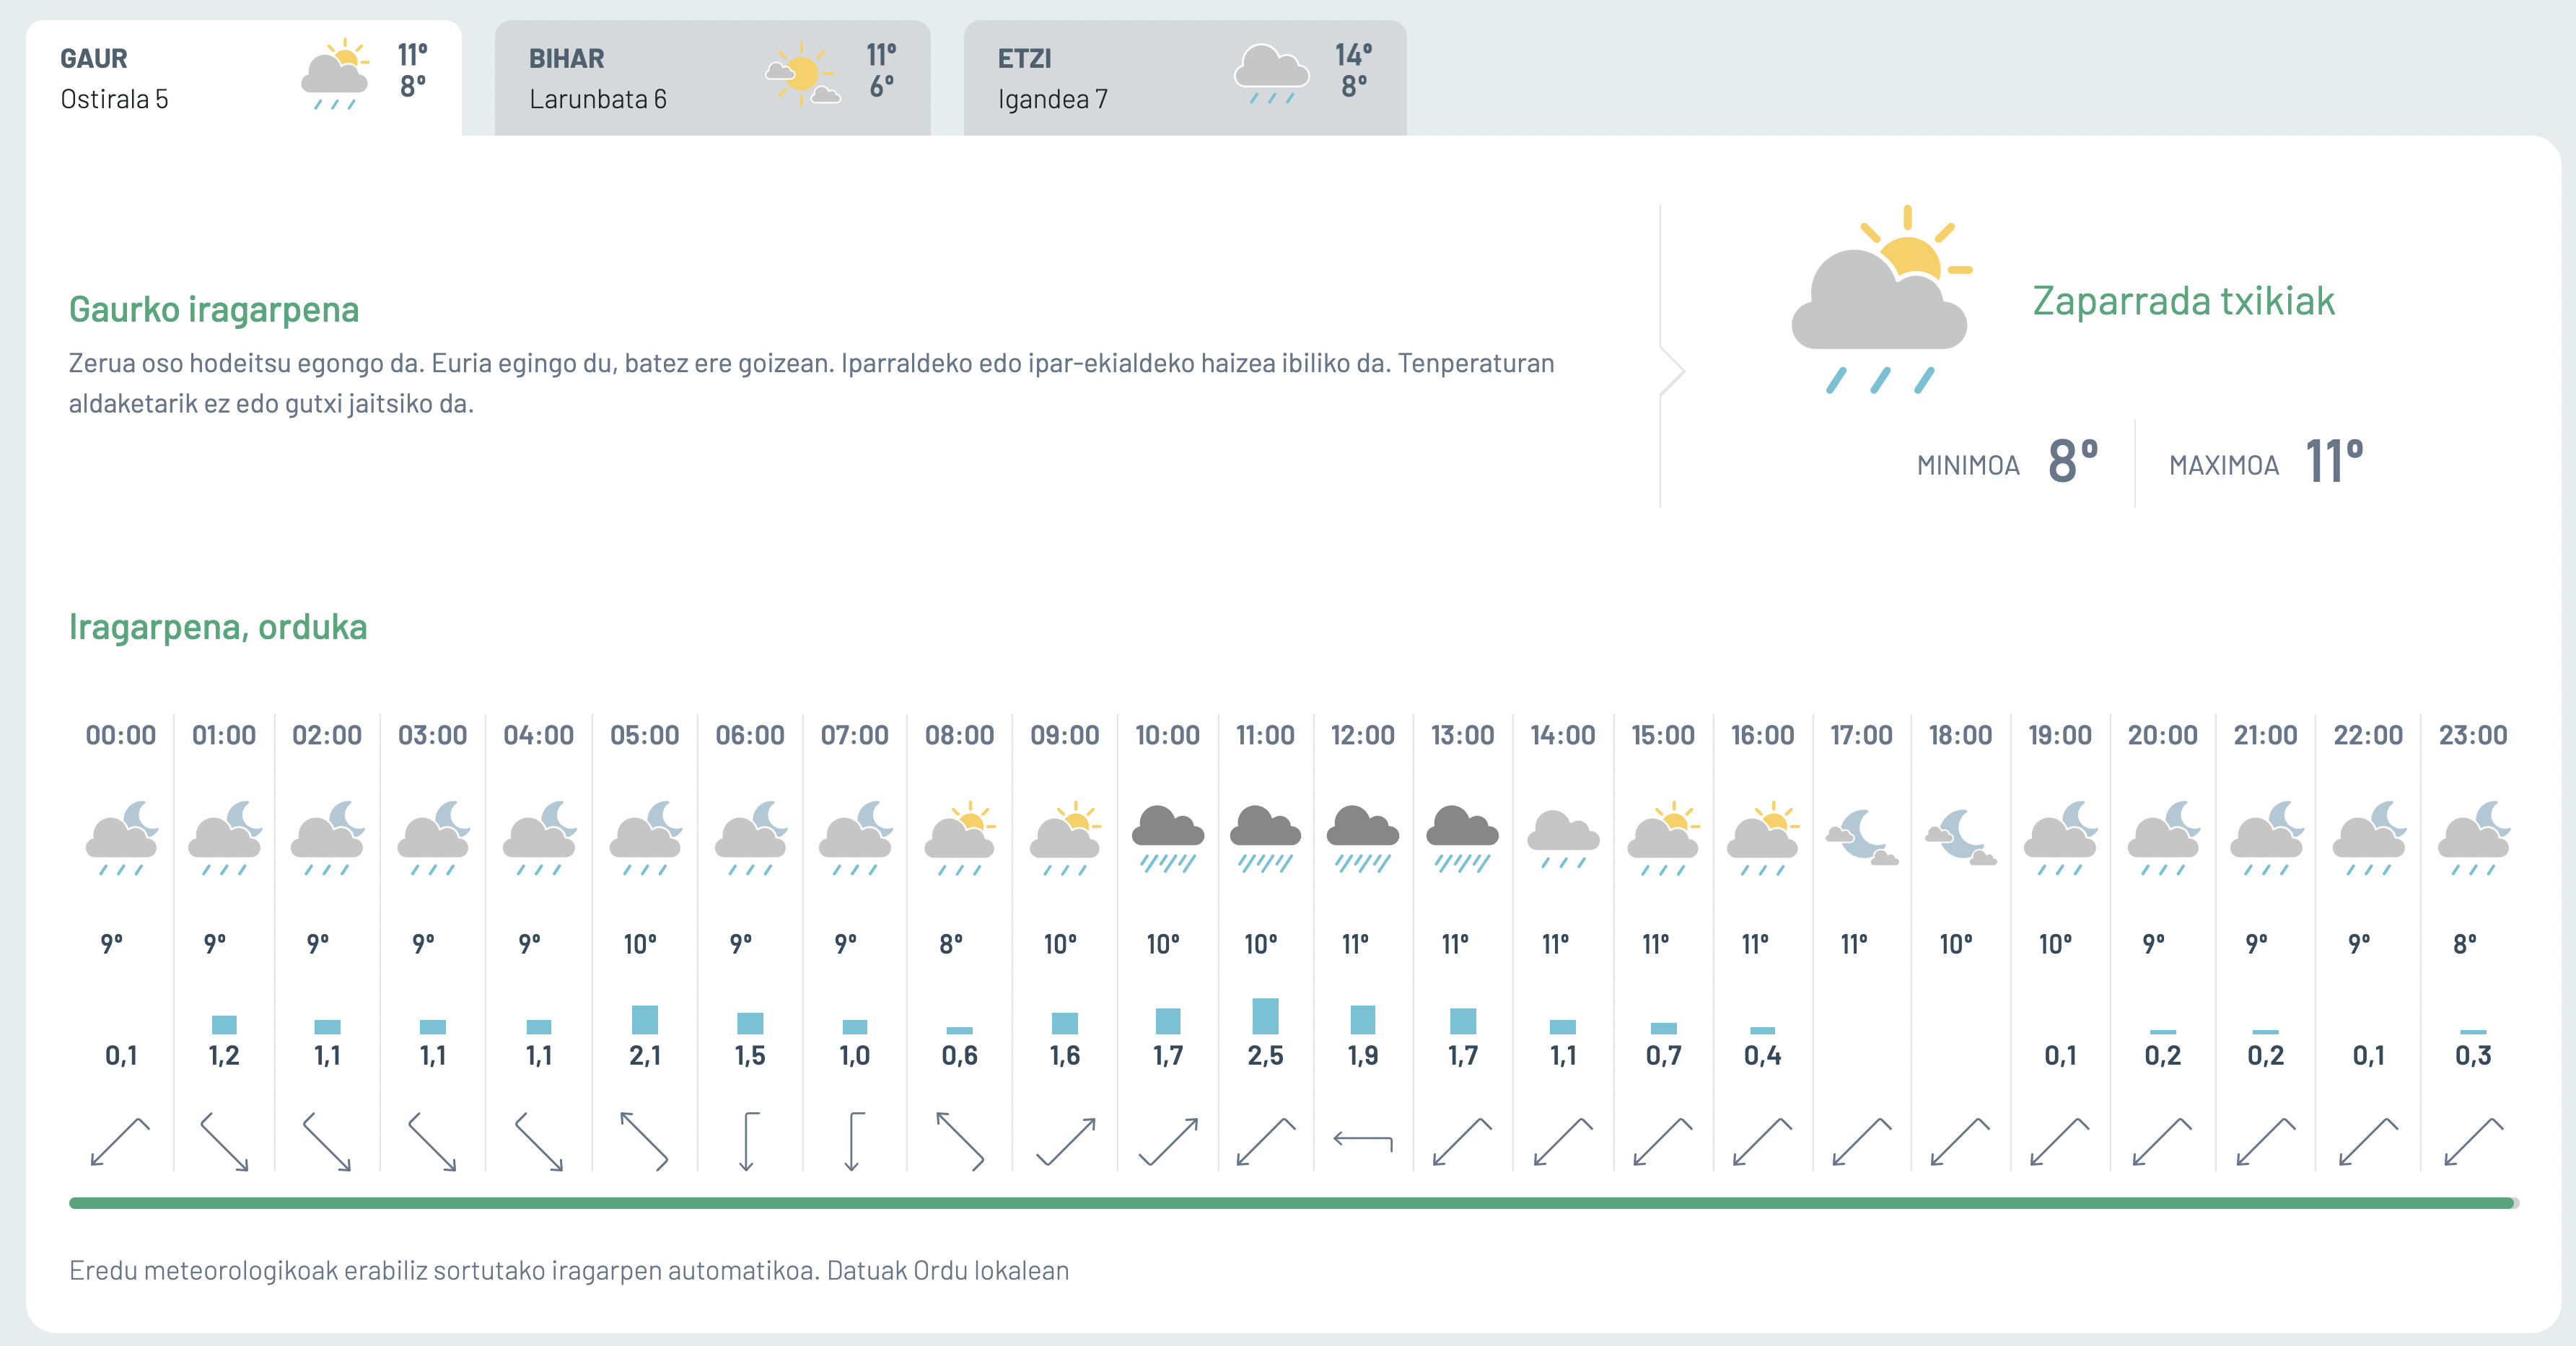Switch to the BIHAR Larunbata 6 tab
The image size is (2576, 1346).
712,78
